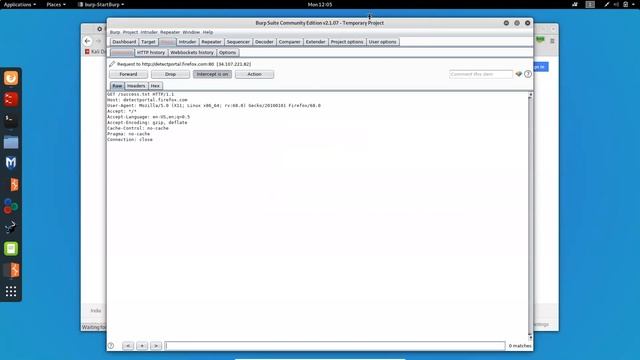The image size is (640, 360).
Task: Show all applications grid in dock
Action: click(11, 291)
